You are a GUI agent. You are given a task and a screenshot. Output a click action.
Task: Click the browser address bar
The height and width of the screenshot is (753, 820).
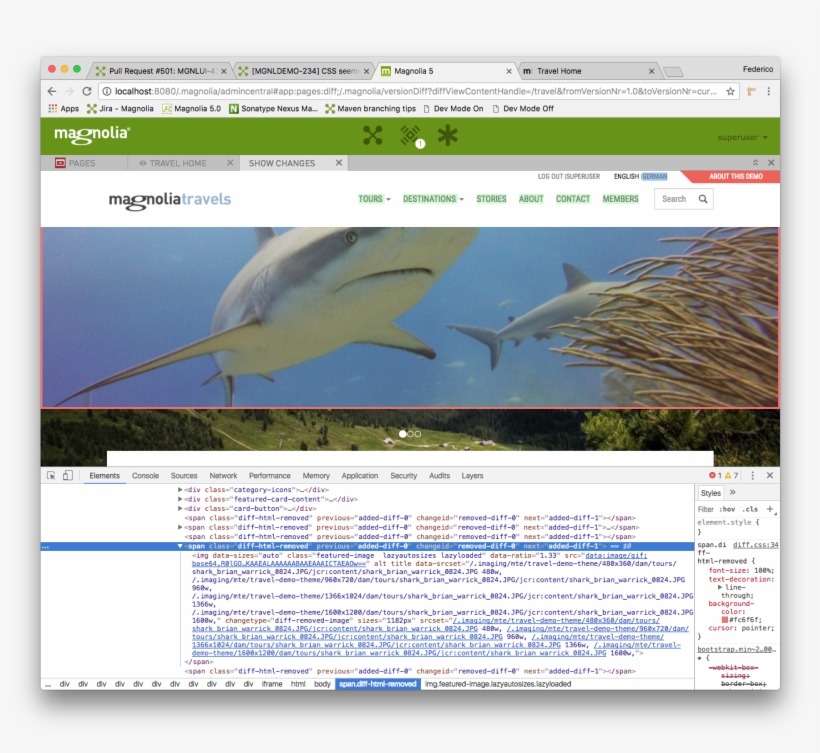pyautogui.click(x=400, y=91)
